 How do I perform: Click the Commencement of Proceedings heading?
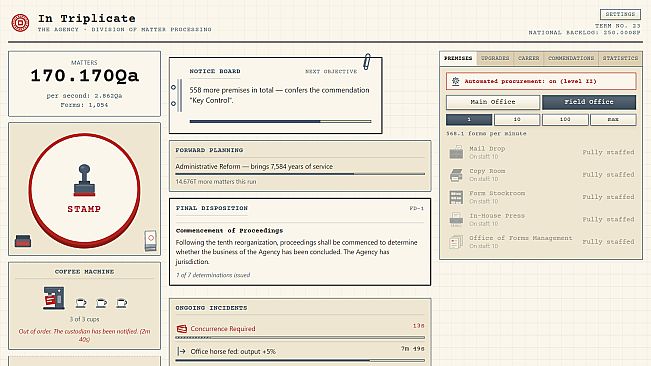pos(229,231)
